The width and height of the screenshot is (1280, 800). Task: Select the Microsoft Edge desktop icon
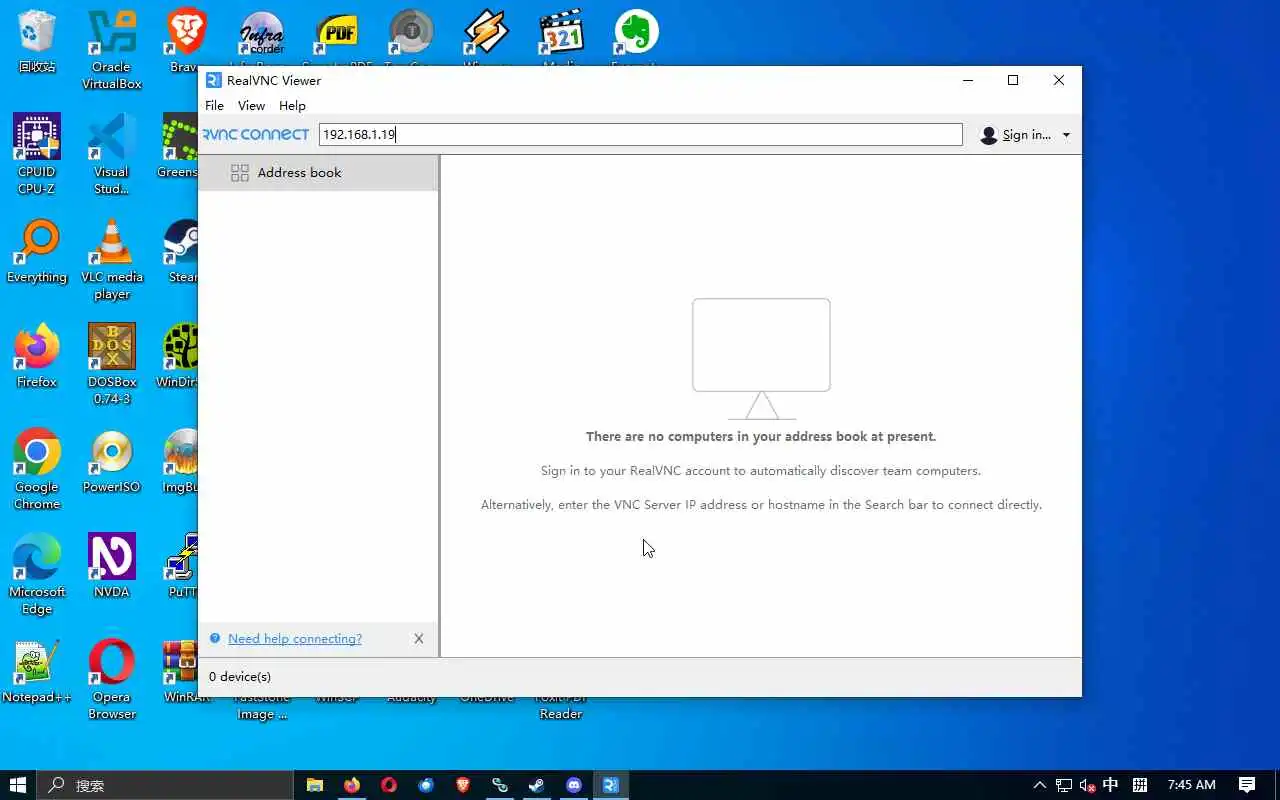point(37,574)
